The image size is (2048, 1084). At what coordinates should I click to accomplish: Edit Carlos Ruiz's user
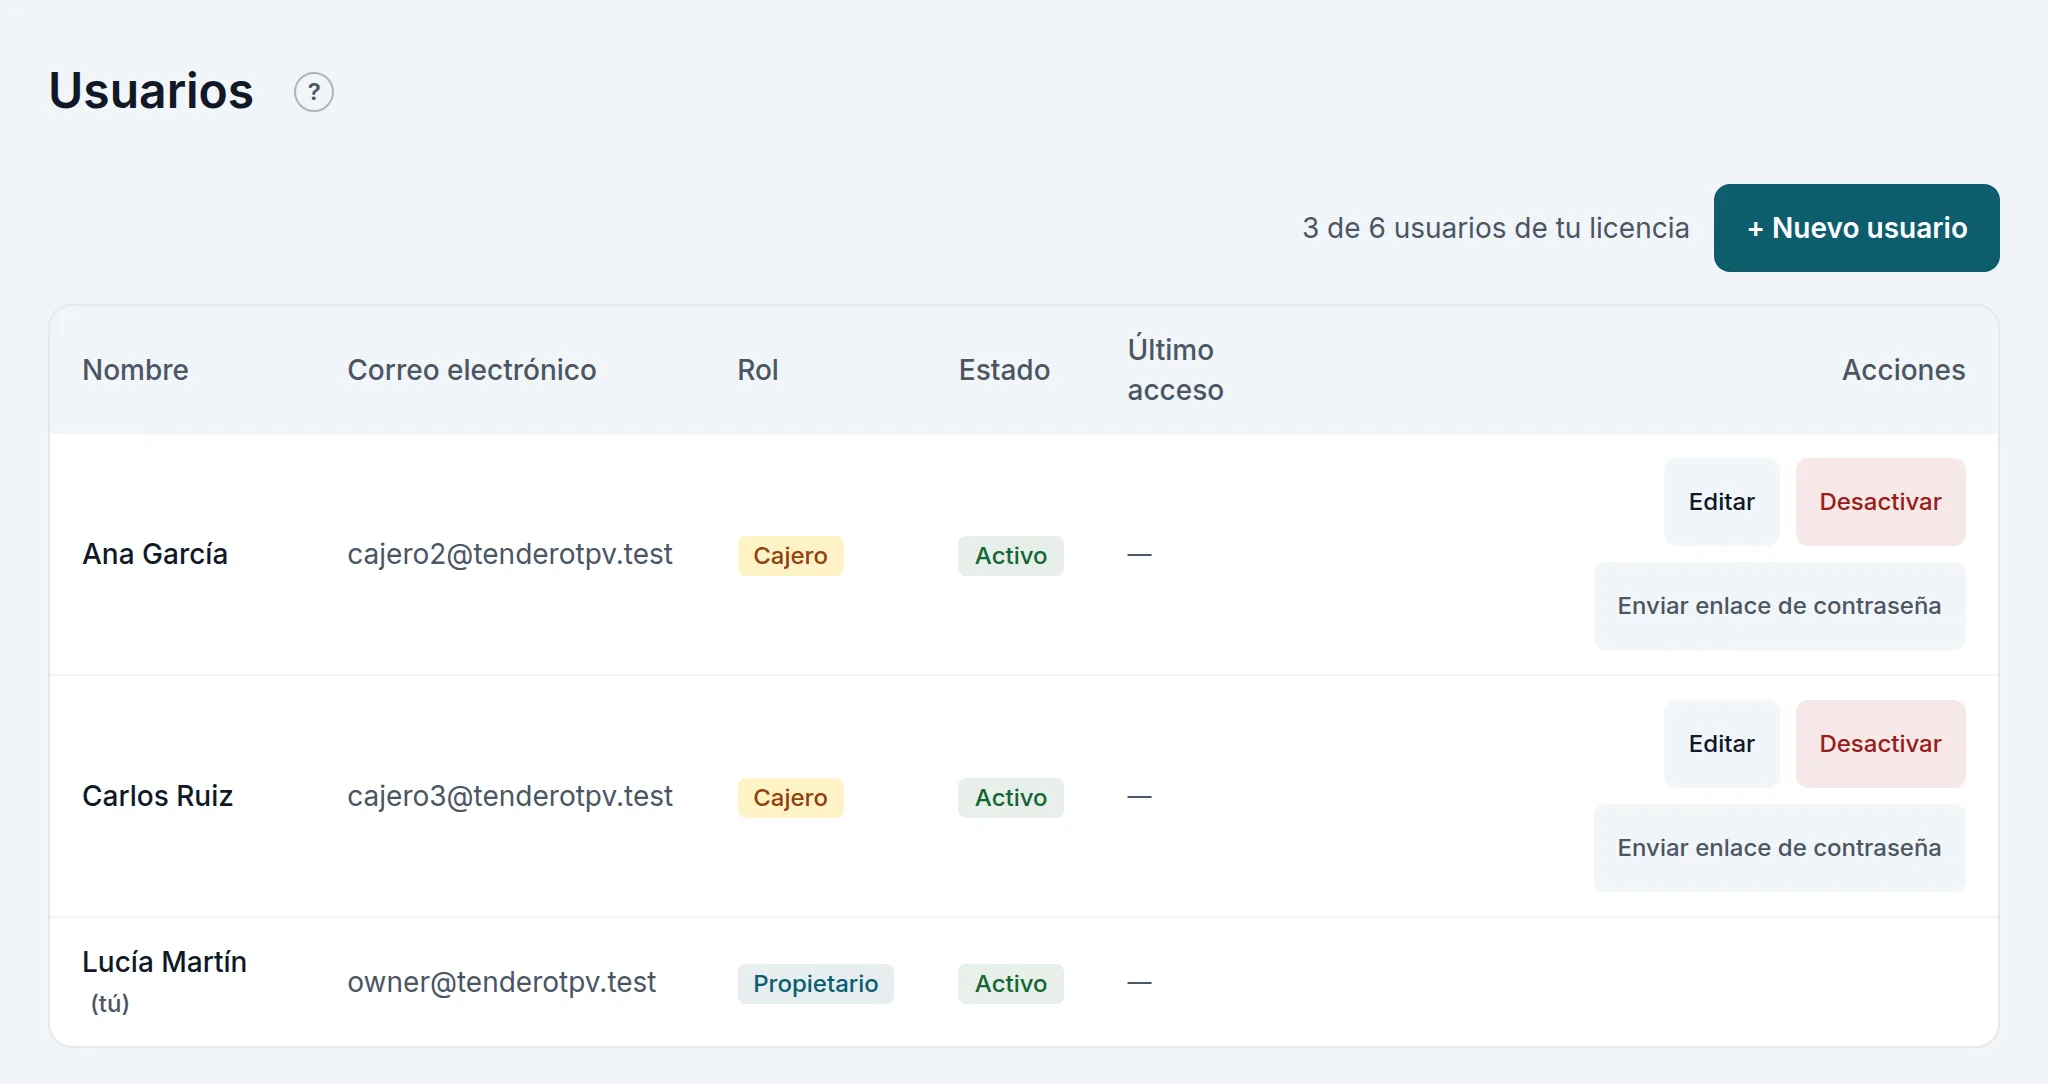[x=1721, y=744]
